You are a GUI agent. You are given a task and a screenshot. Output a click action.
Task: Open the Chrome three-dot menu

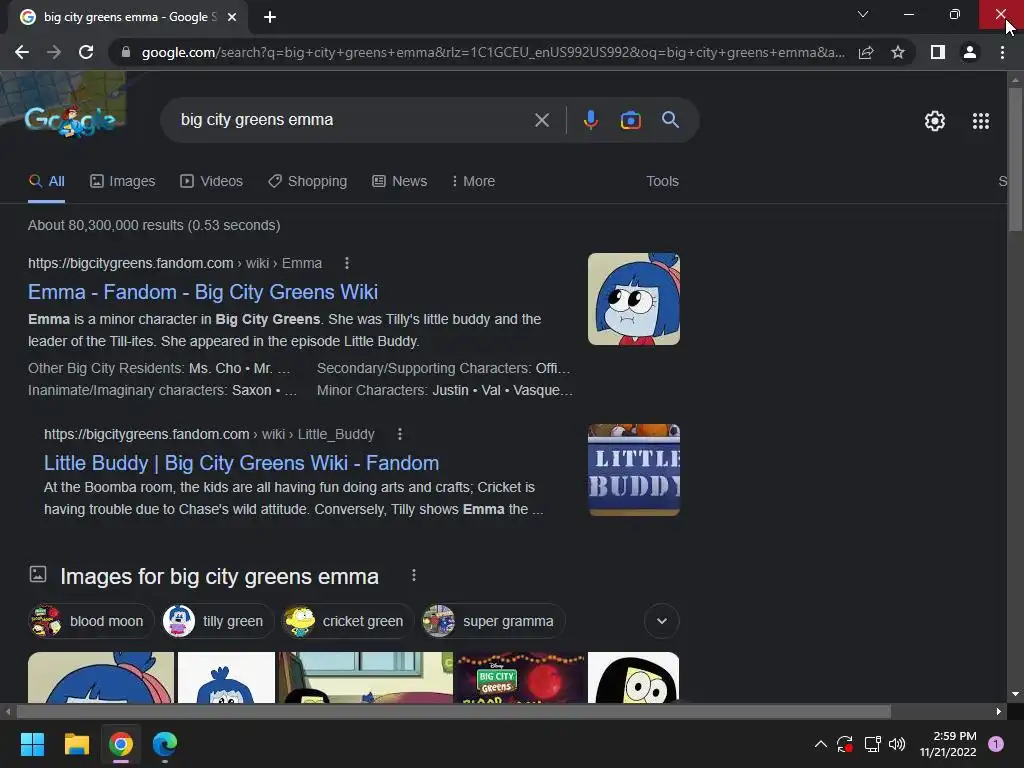1002,52
